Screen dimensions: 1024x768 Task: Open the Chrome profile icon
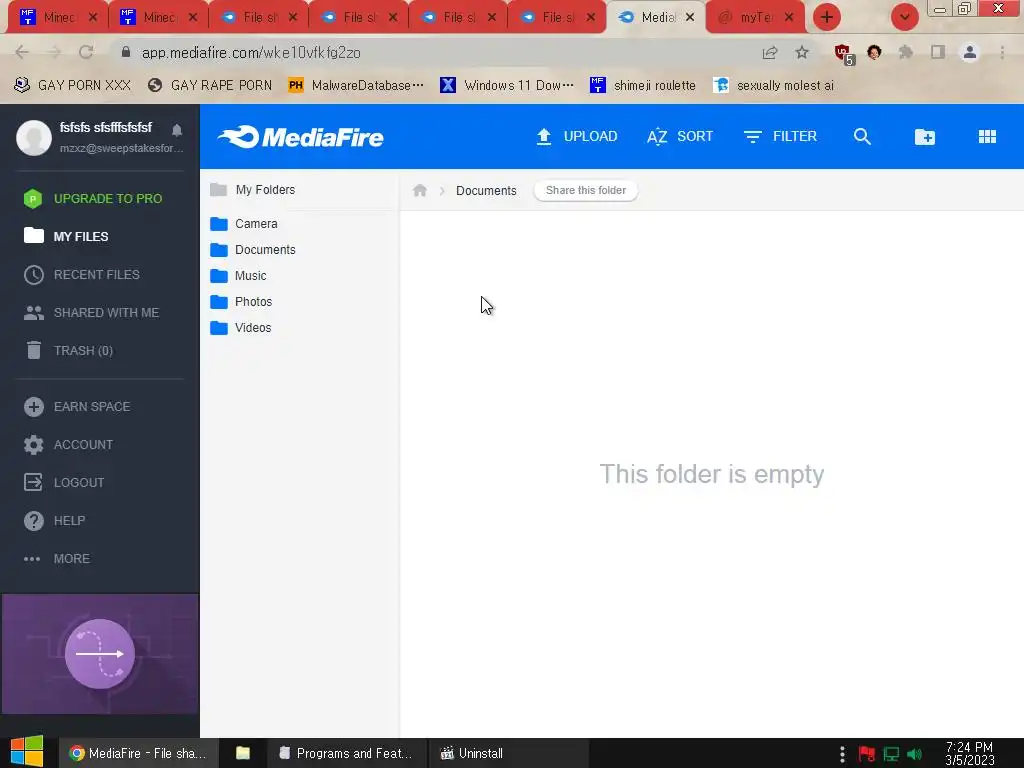(970, 52)
